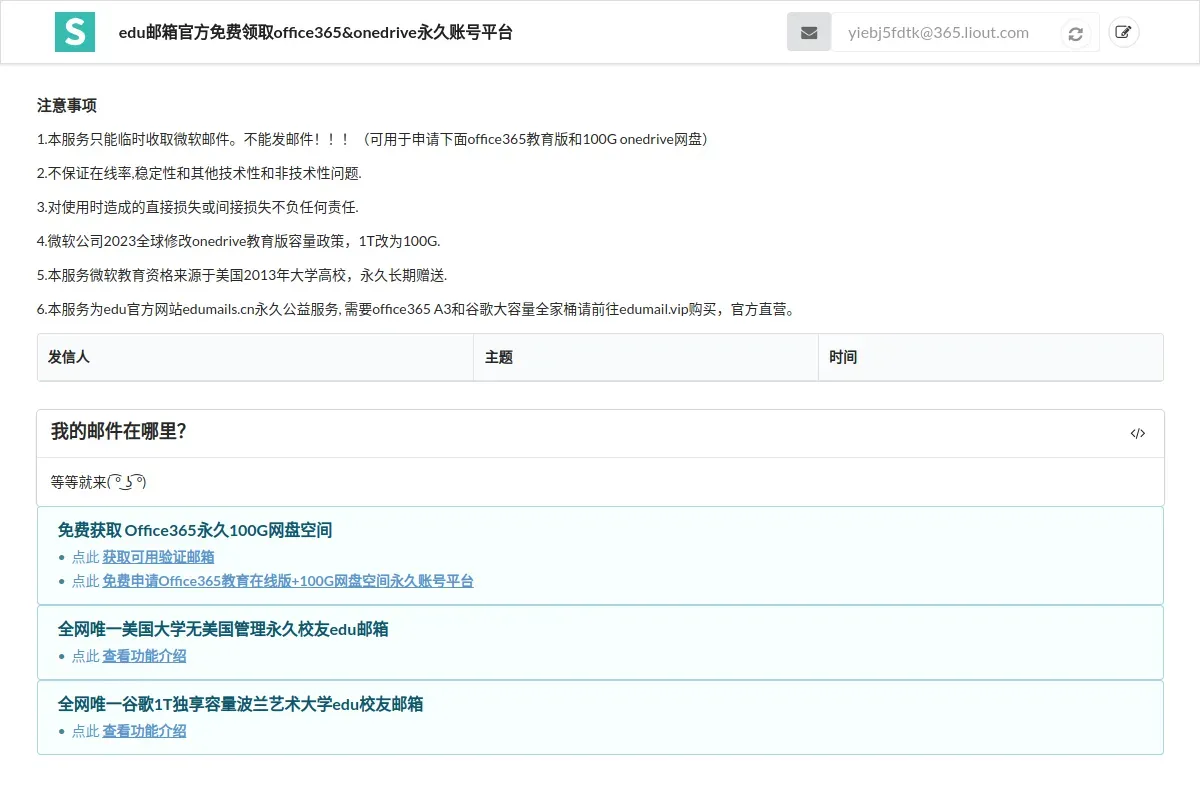Click notice line 6 mentioning edumails.cn
This screenshot has width=1200, height=800.
click(x=418, y=309)
